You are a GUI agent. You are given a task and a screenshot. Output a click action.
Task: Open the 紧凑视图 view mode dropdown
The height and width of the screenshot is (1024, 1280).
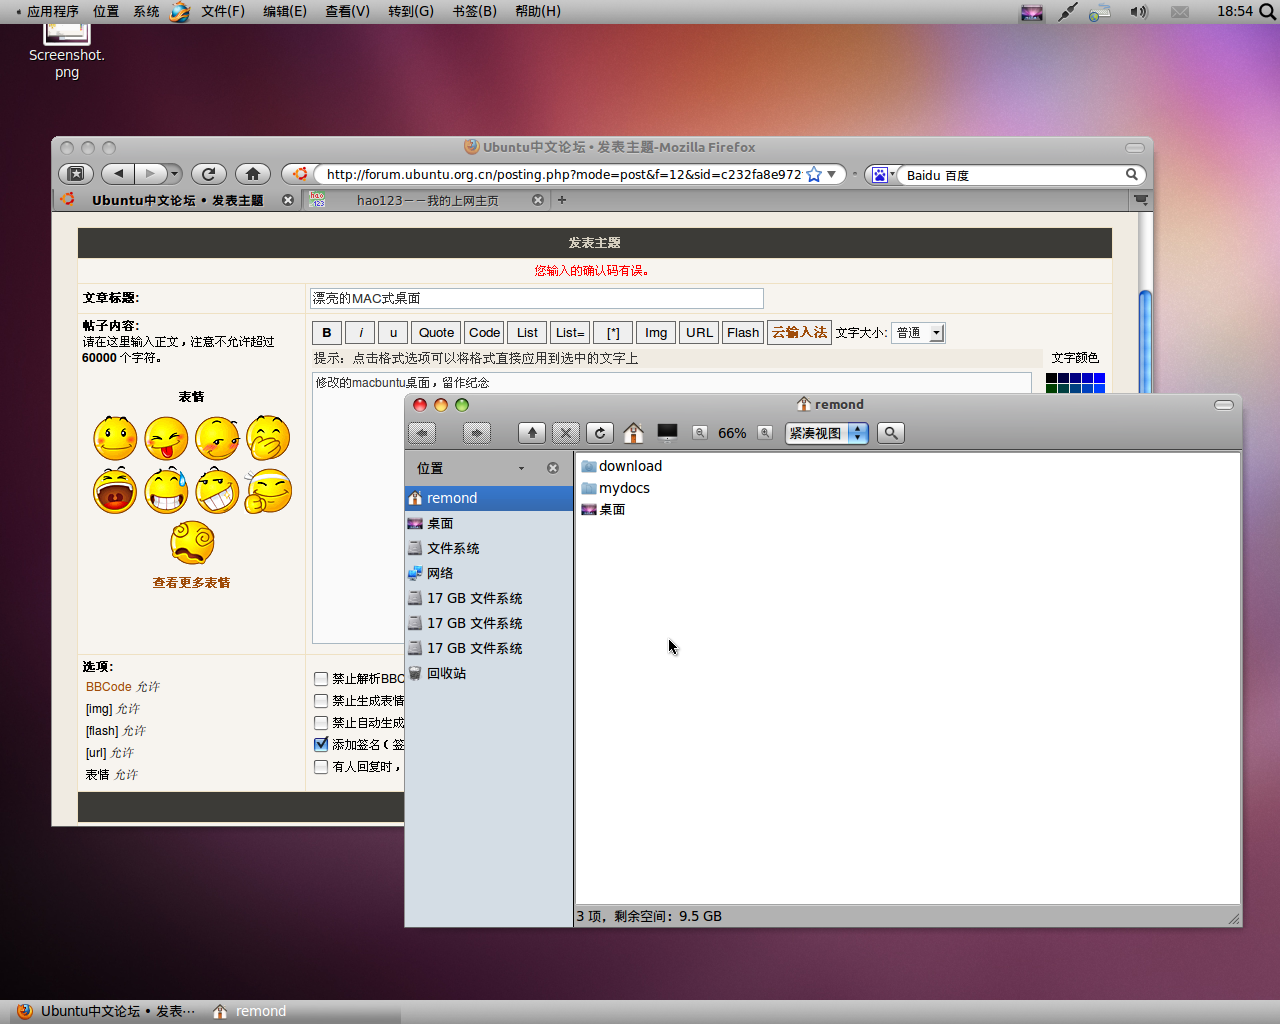point(827,433)
